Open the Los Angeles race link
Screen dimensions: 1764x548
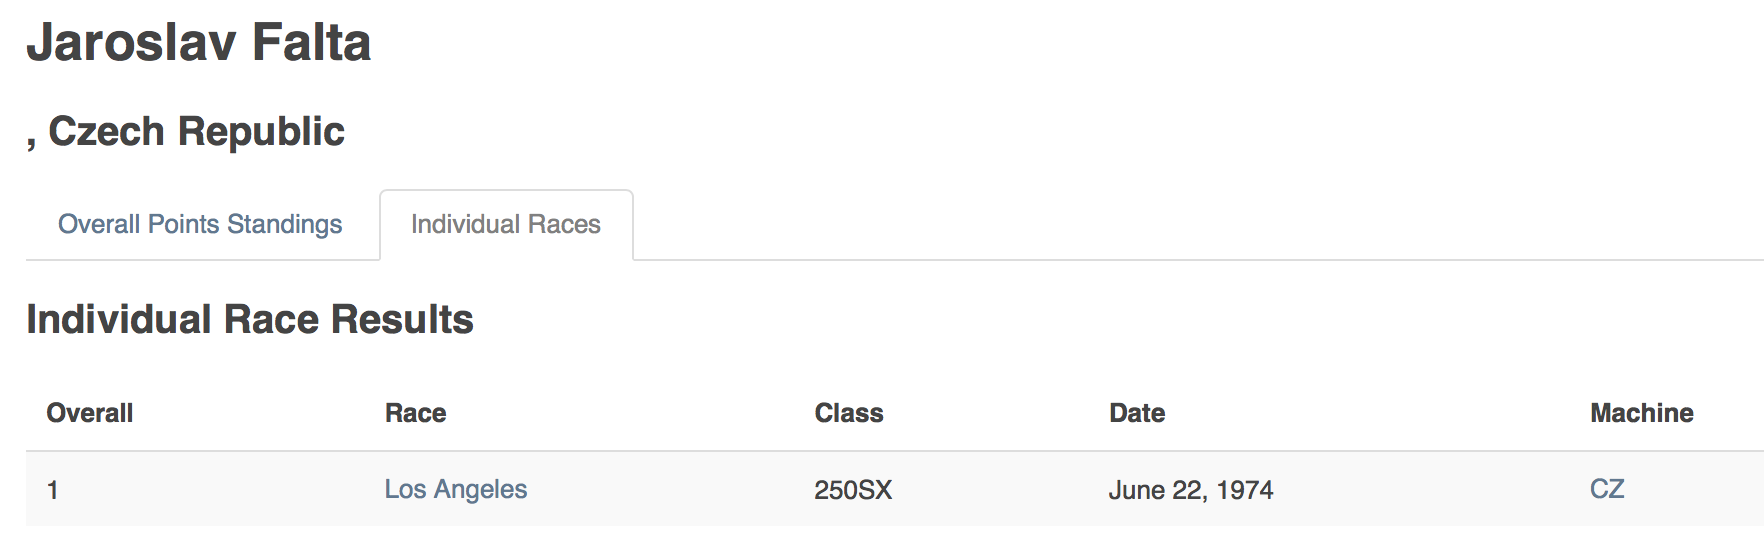455,489
